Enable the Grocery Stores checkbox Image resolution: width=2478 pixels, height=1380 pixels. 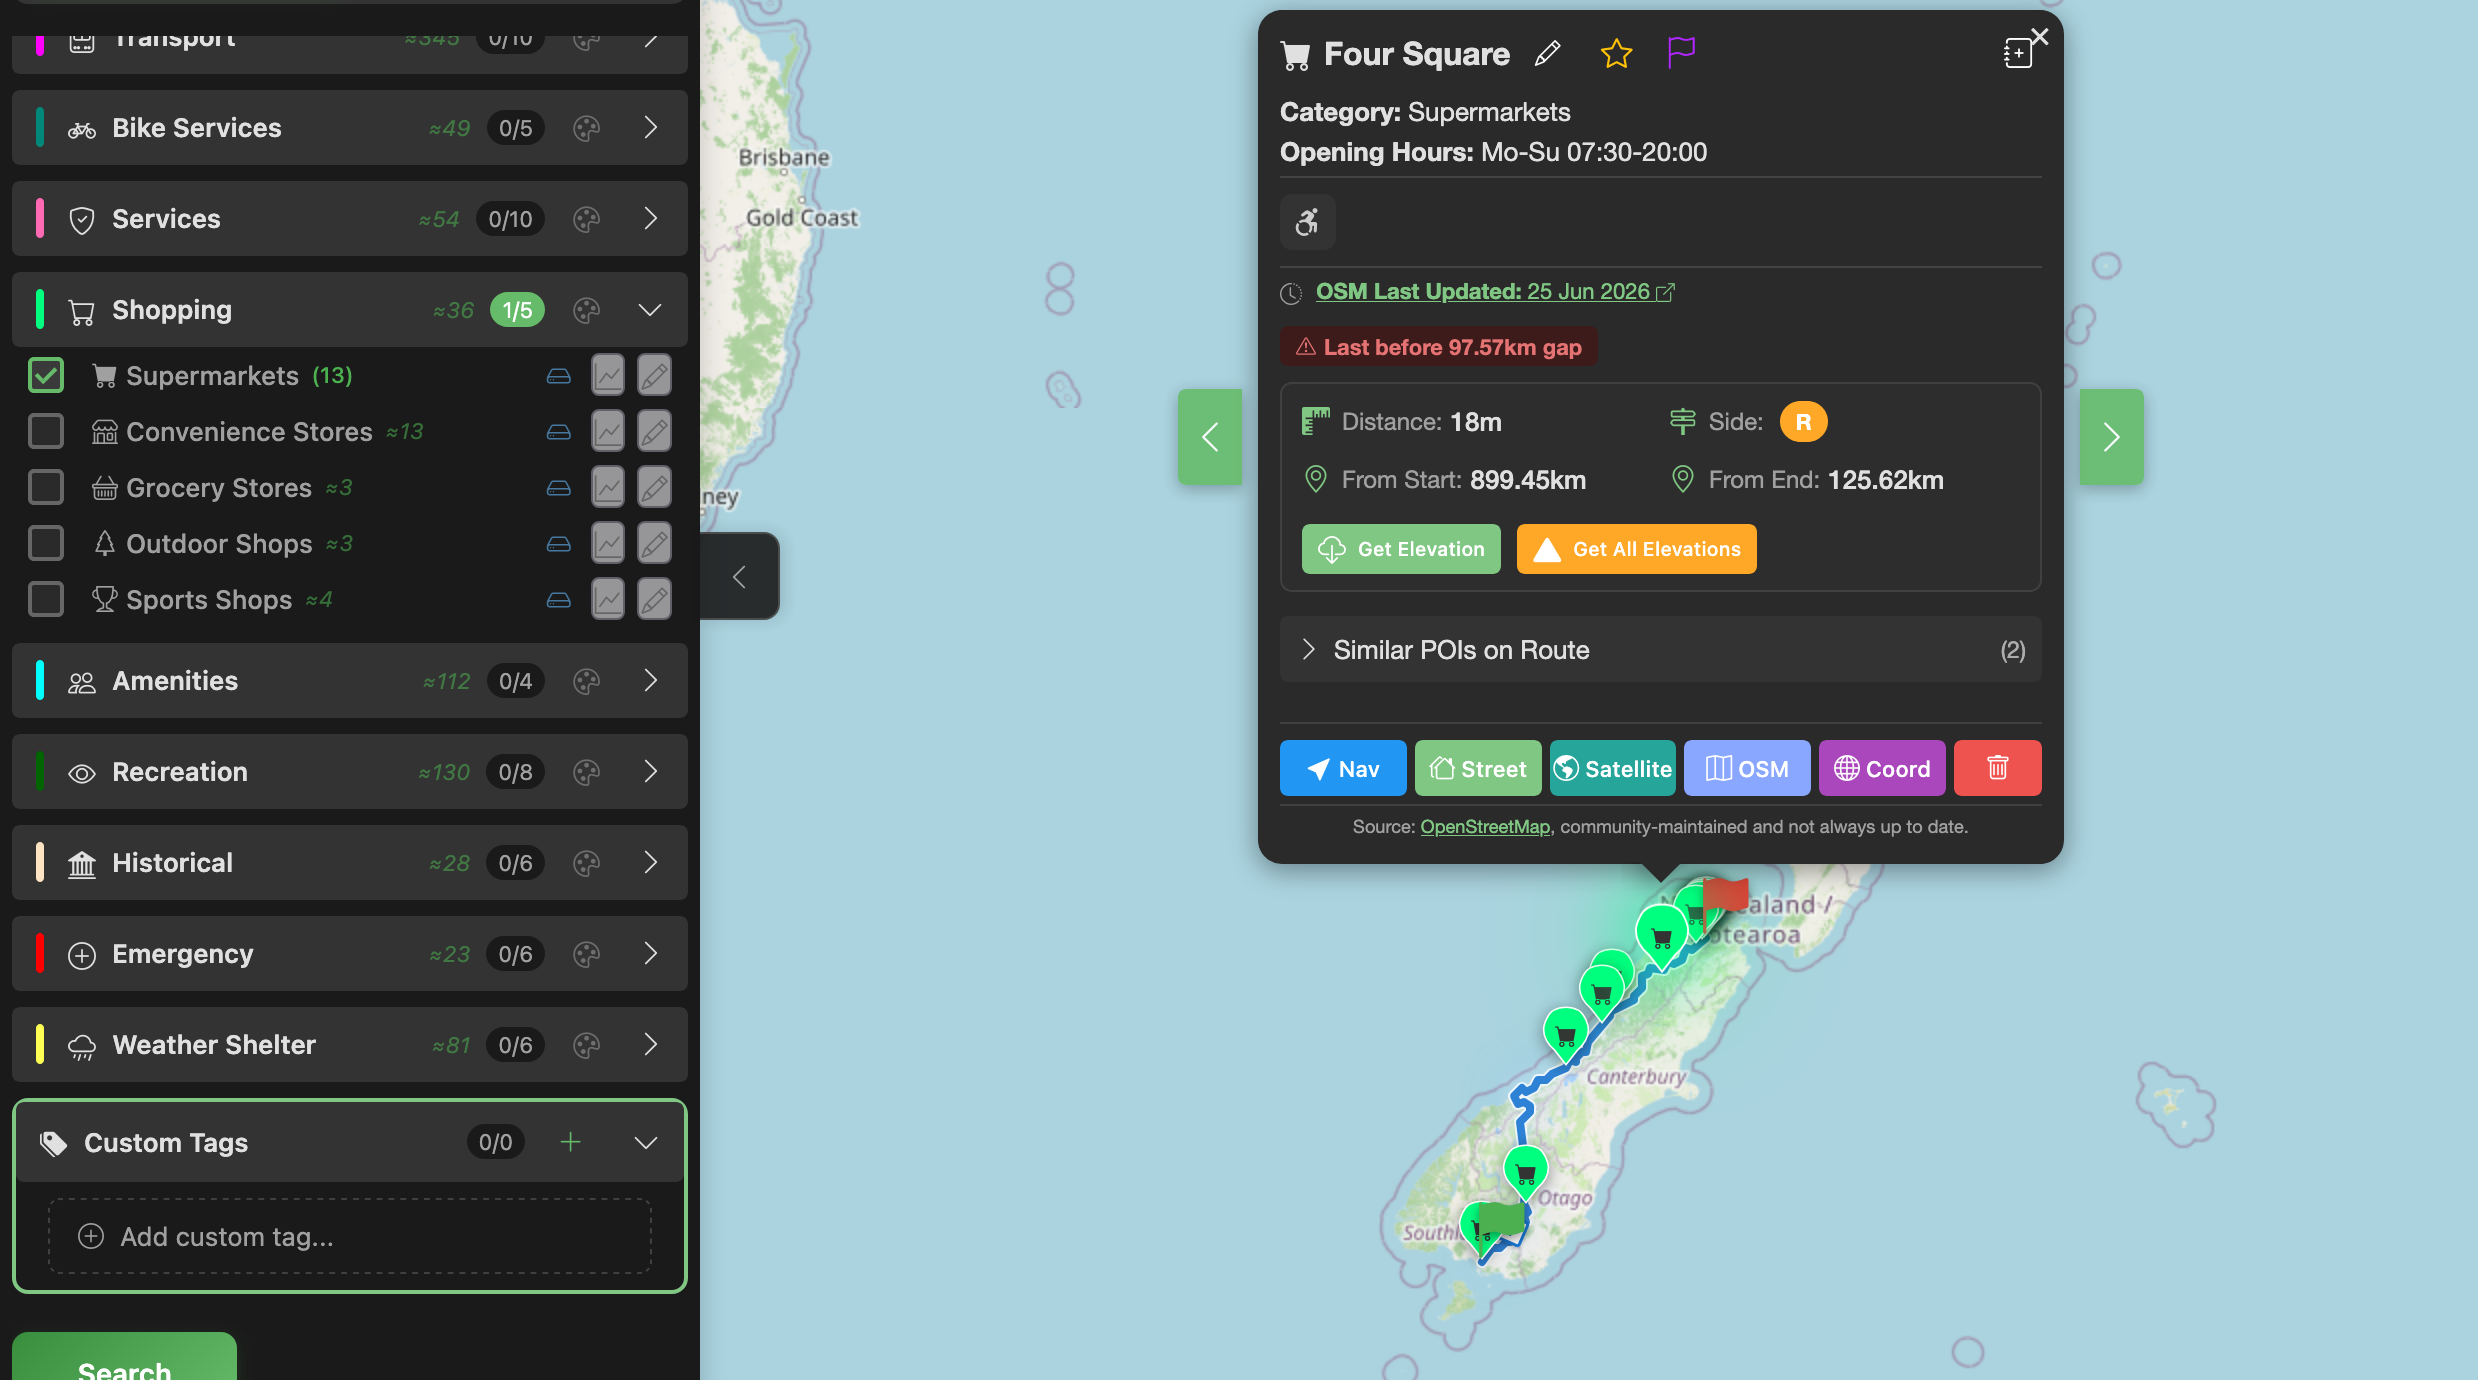click(x=46, y=487)
